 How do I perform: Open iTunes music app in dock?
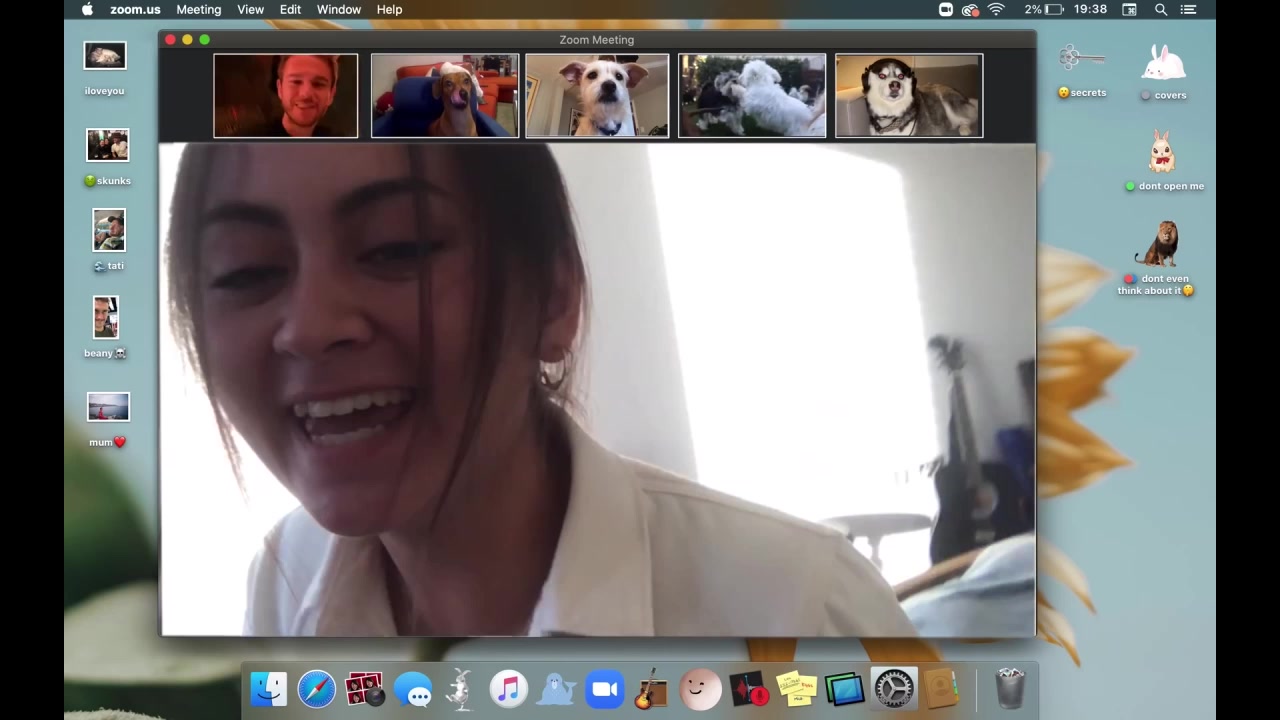click(x=508, y=689)
